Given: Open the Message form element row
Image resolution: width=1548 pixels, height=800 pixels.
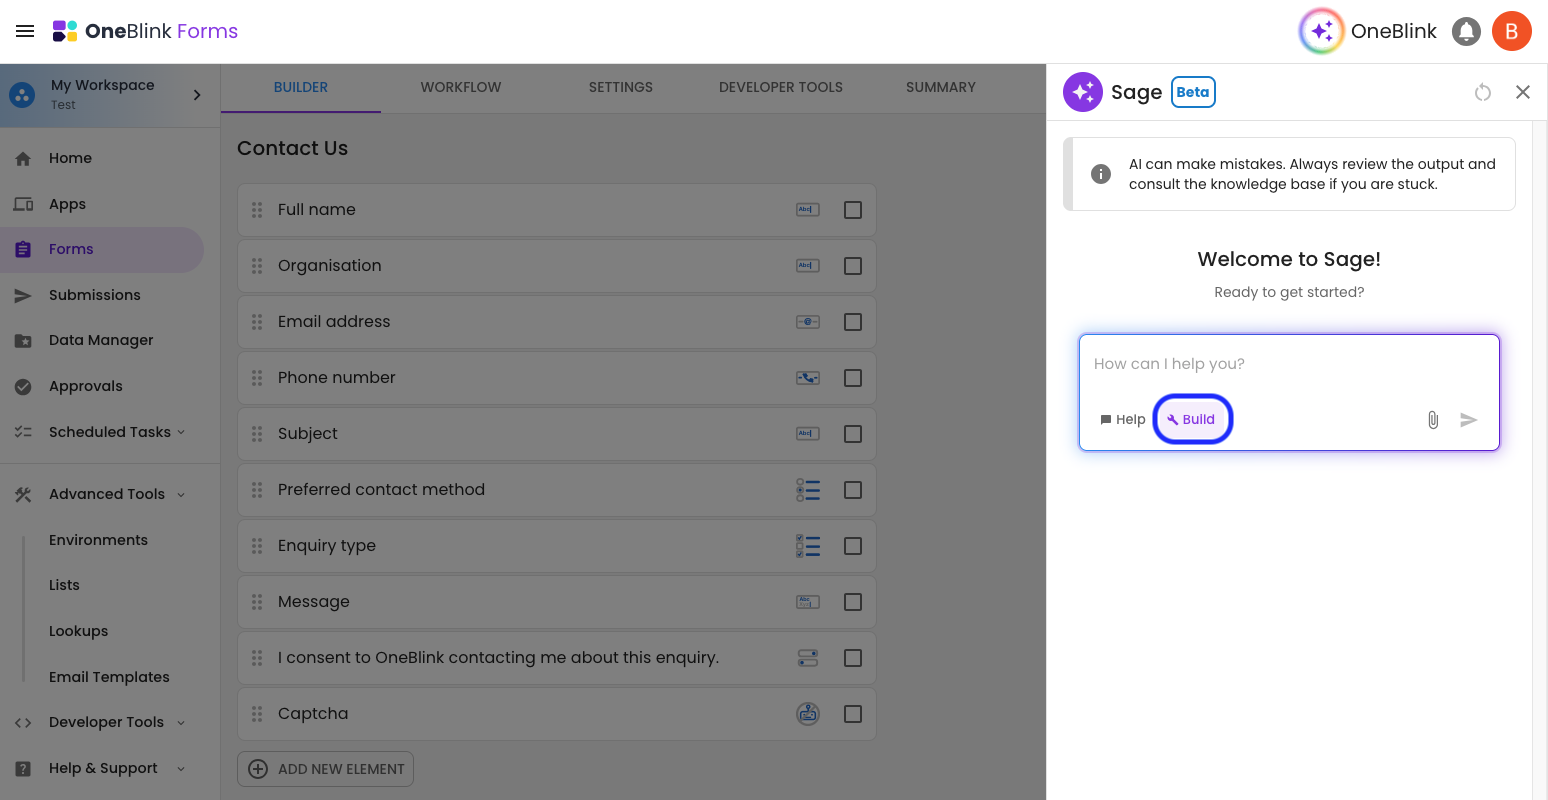Looking at the screenshot, I should pos(557,602).
